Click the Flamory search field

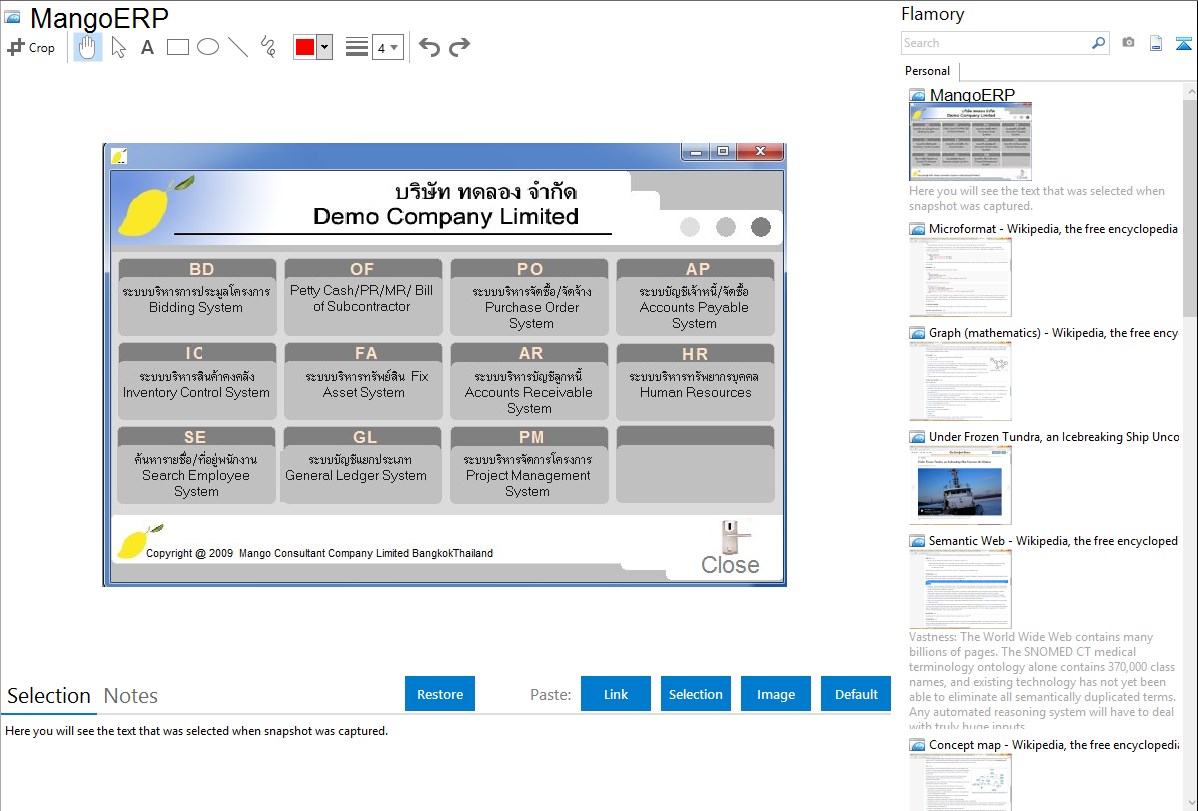(995, 43)
